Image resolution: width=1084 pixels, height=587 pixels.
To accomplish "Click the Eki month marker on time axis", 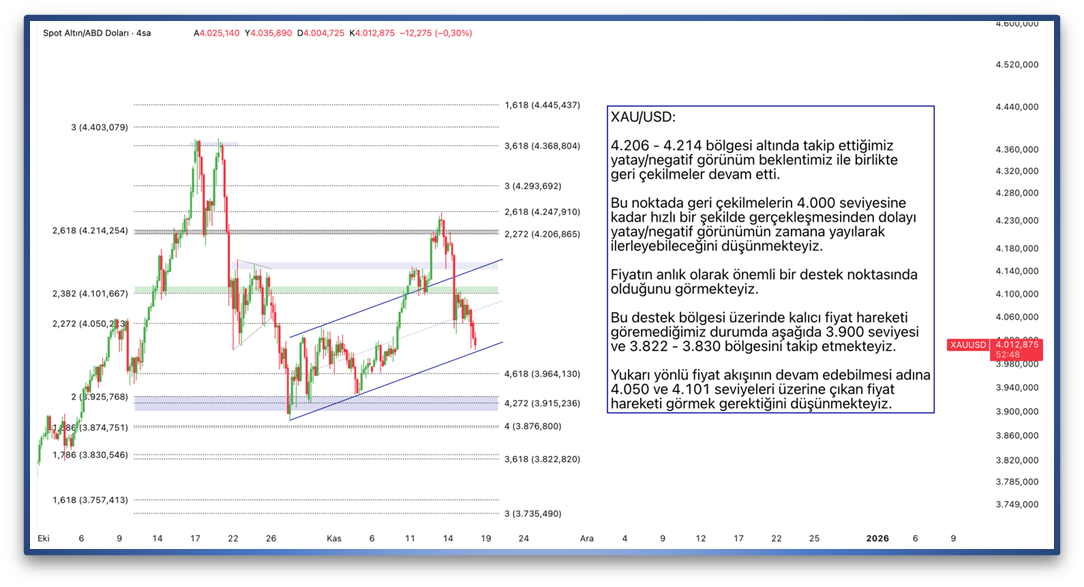I will point(44,538).
